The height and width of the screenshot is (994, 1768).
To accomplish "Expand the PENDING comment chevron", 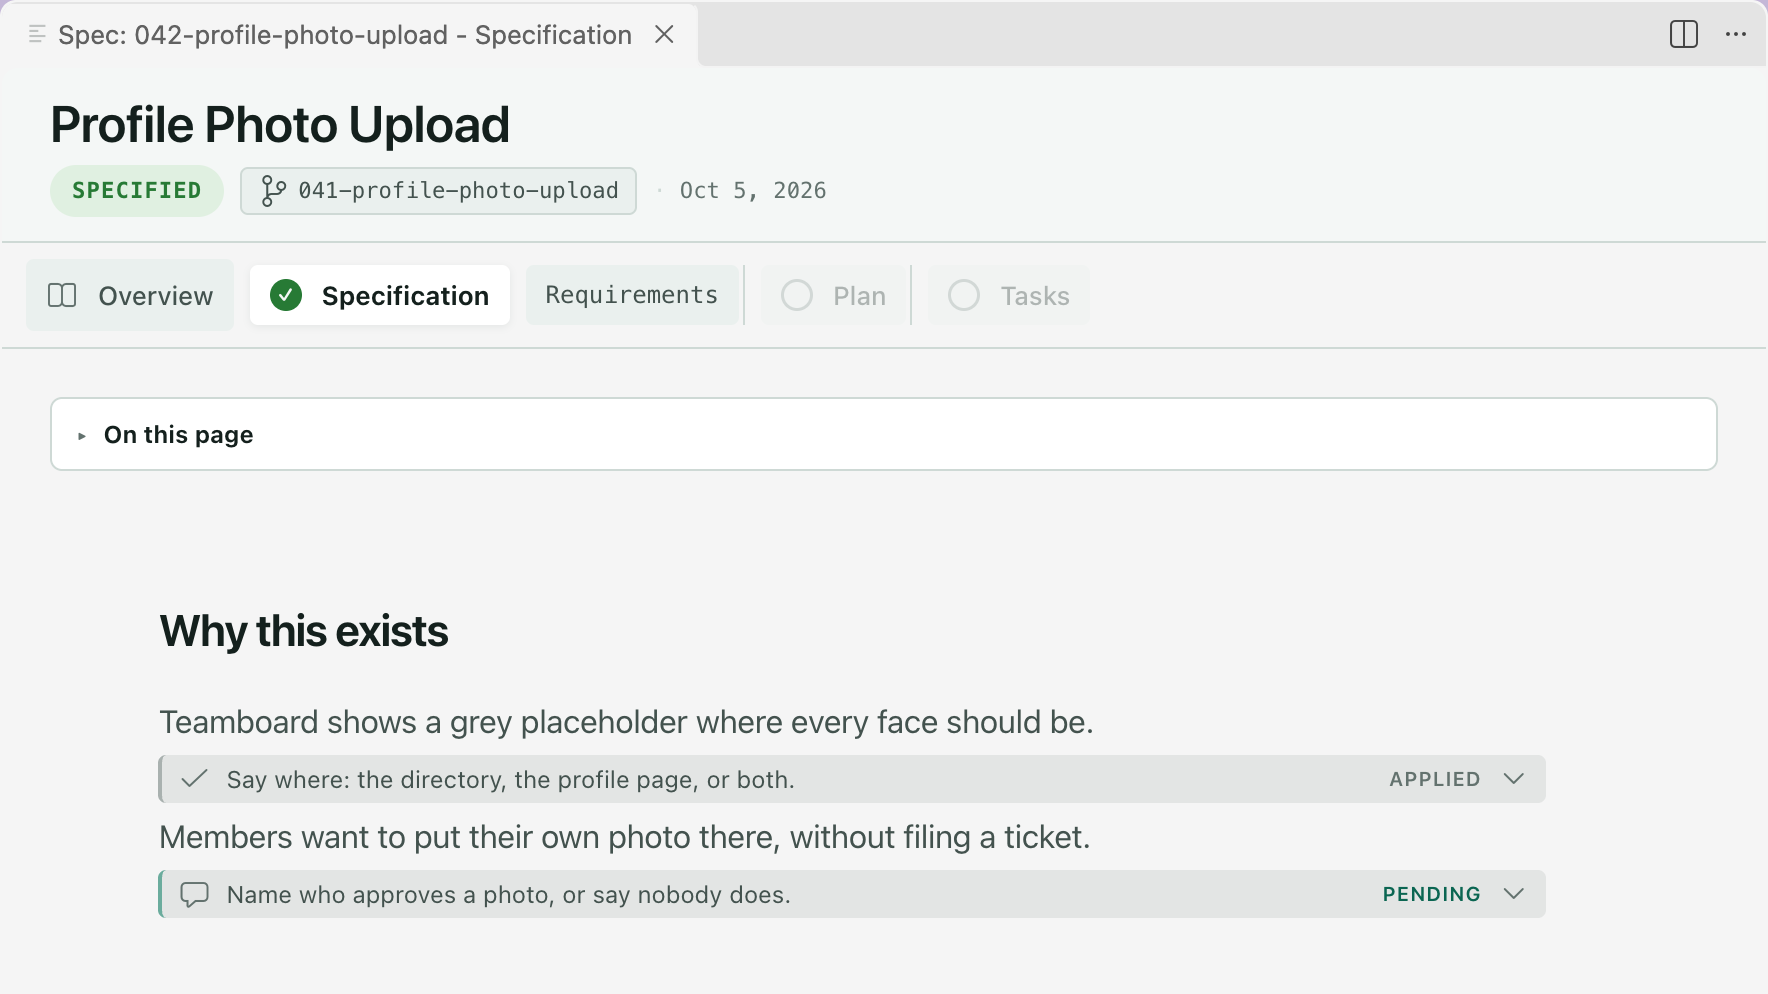I will (x=1514, y=894).
